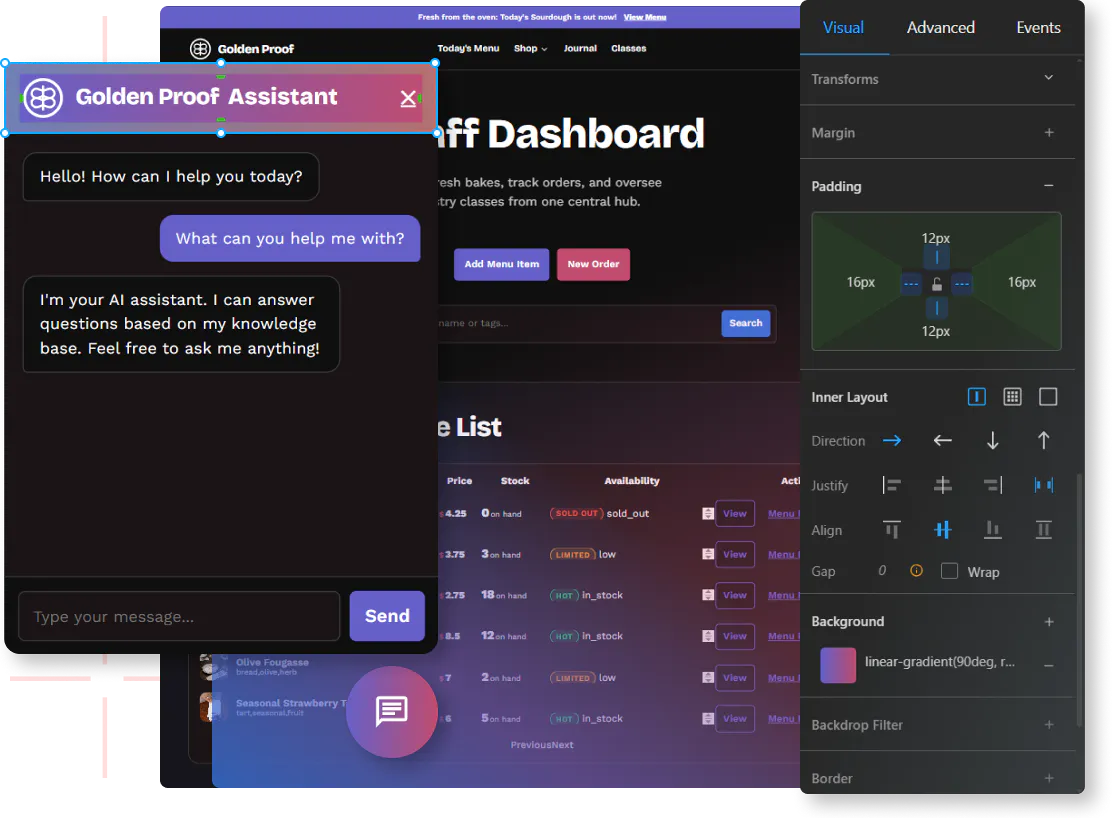
Task: Switch to the Advanced tab
Action: (940, 28)
